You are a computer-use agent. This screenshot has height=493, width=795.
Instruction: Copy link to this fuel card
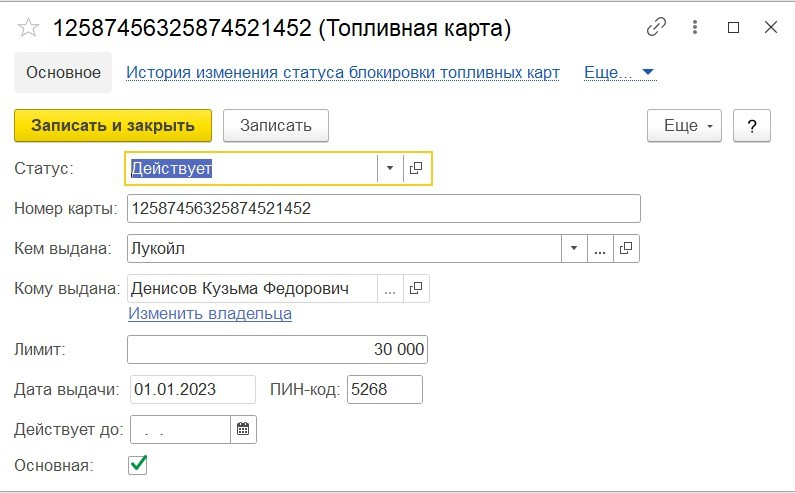(x=656, y=27)
